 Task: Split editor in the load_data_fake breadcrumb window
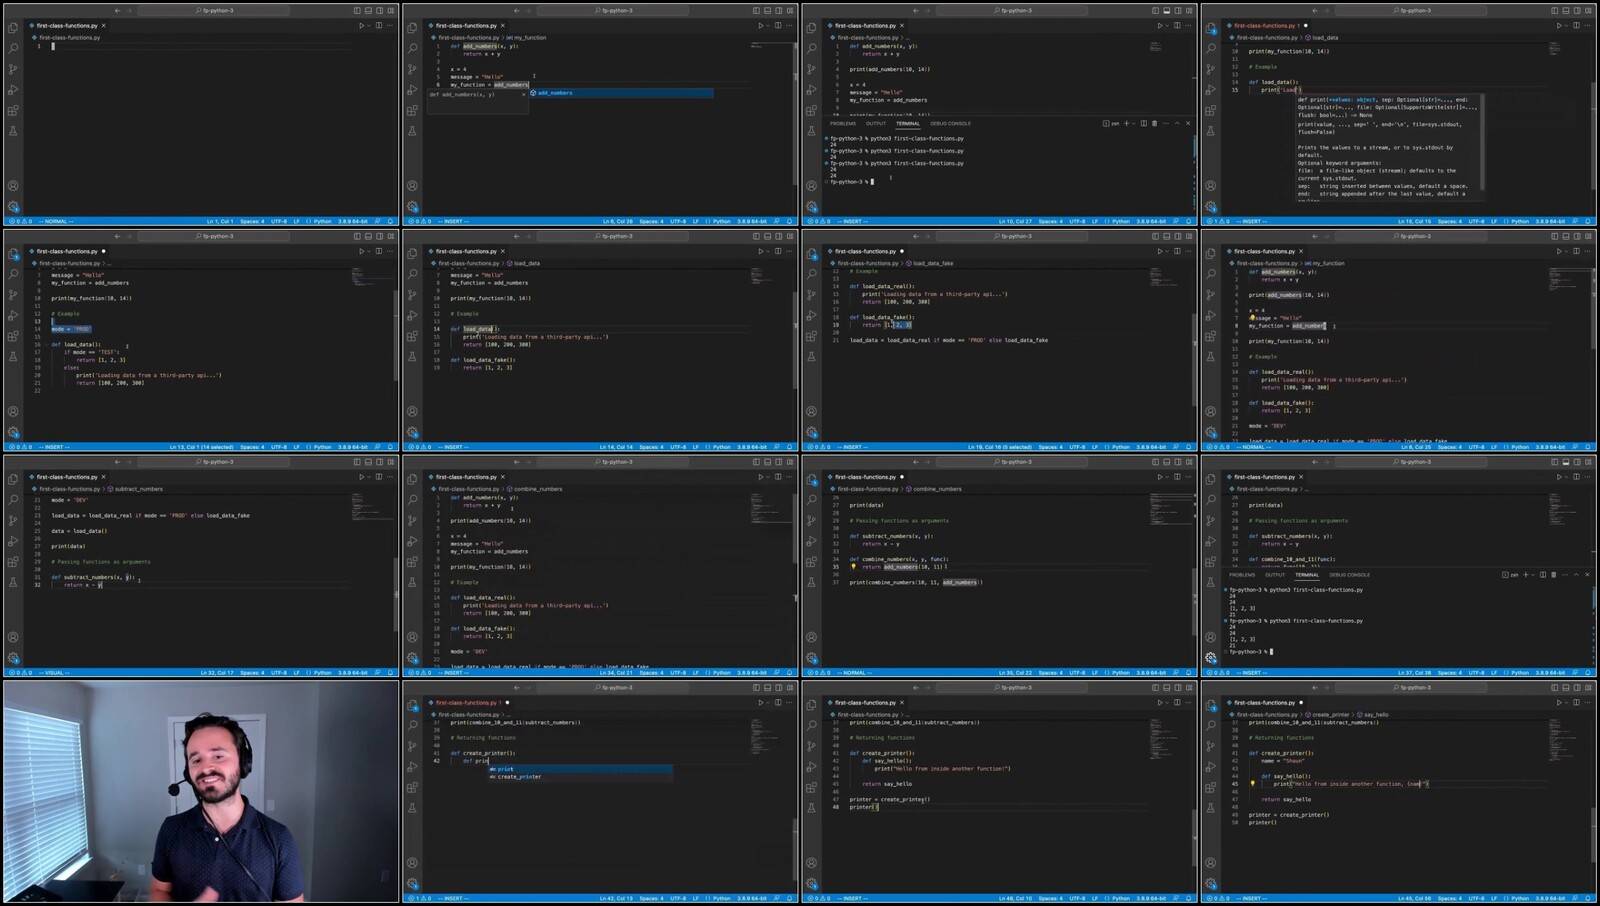tap(1177, 251)
